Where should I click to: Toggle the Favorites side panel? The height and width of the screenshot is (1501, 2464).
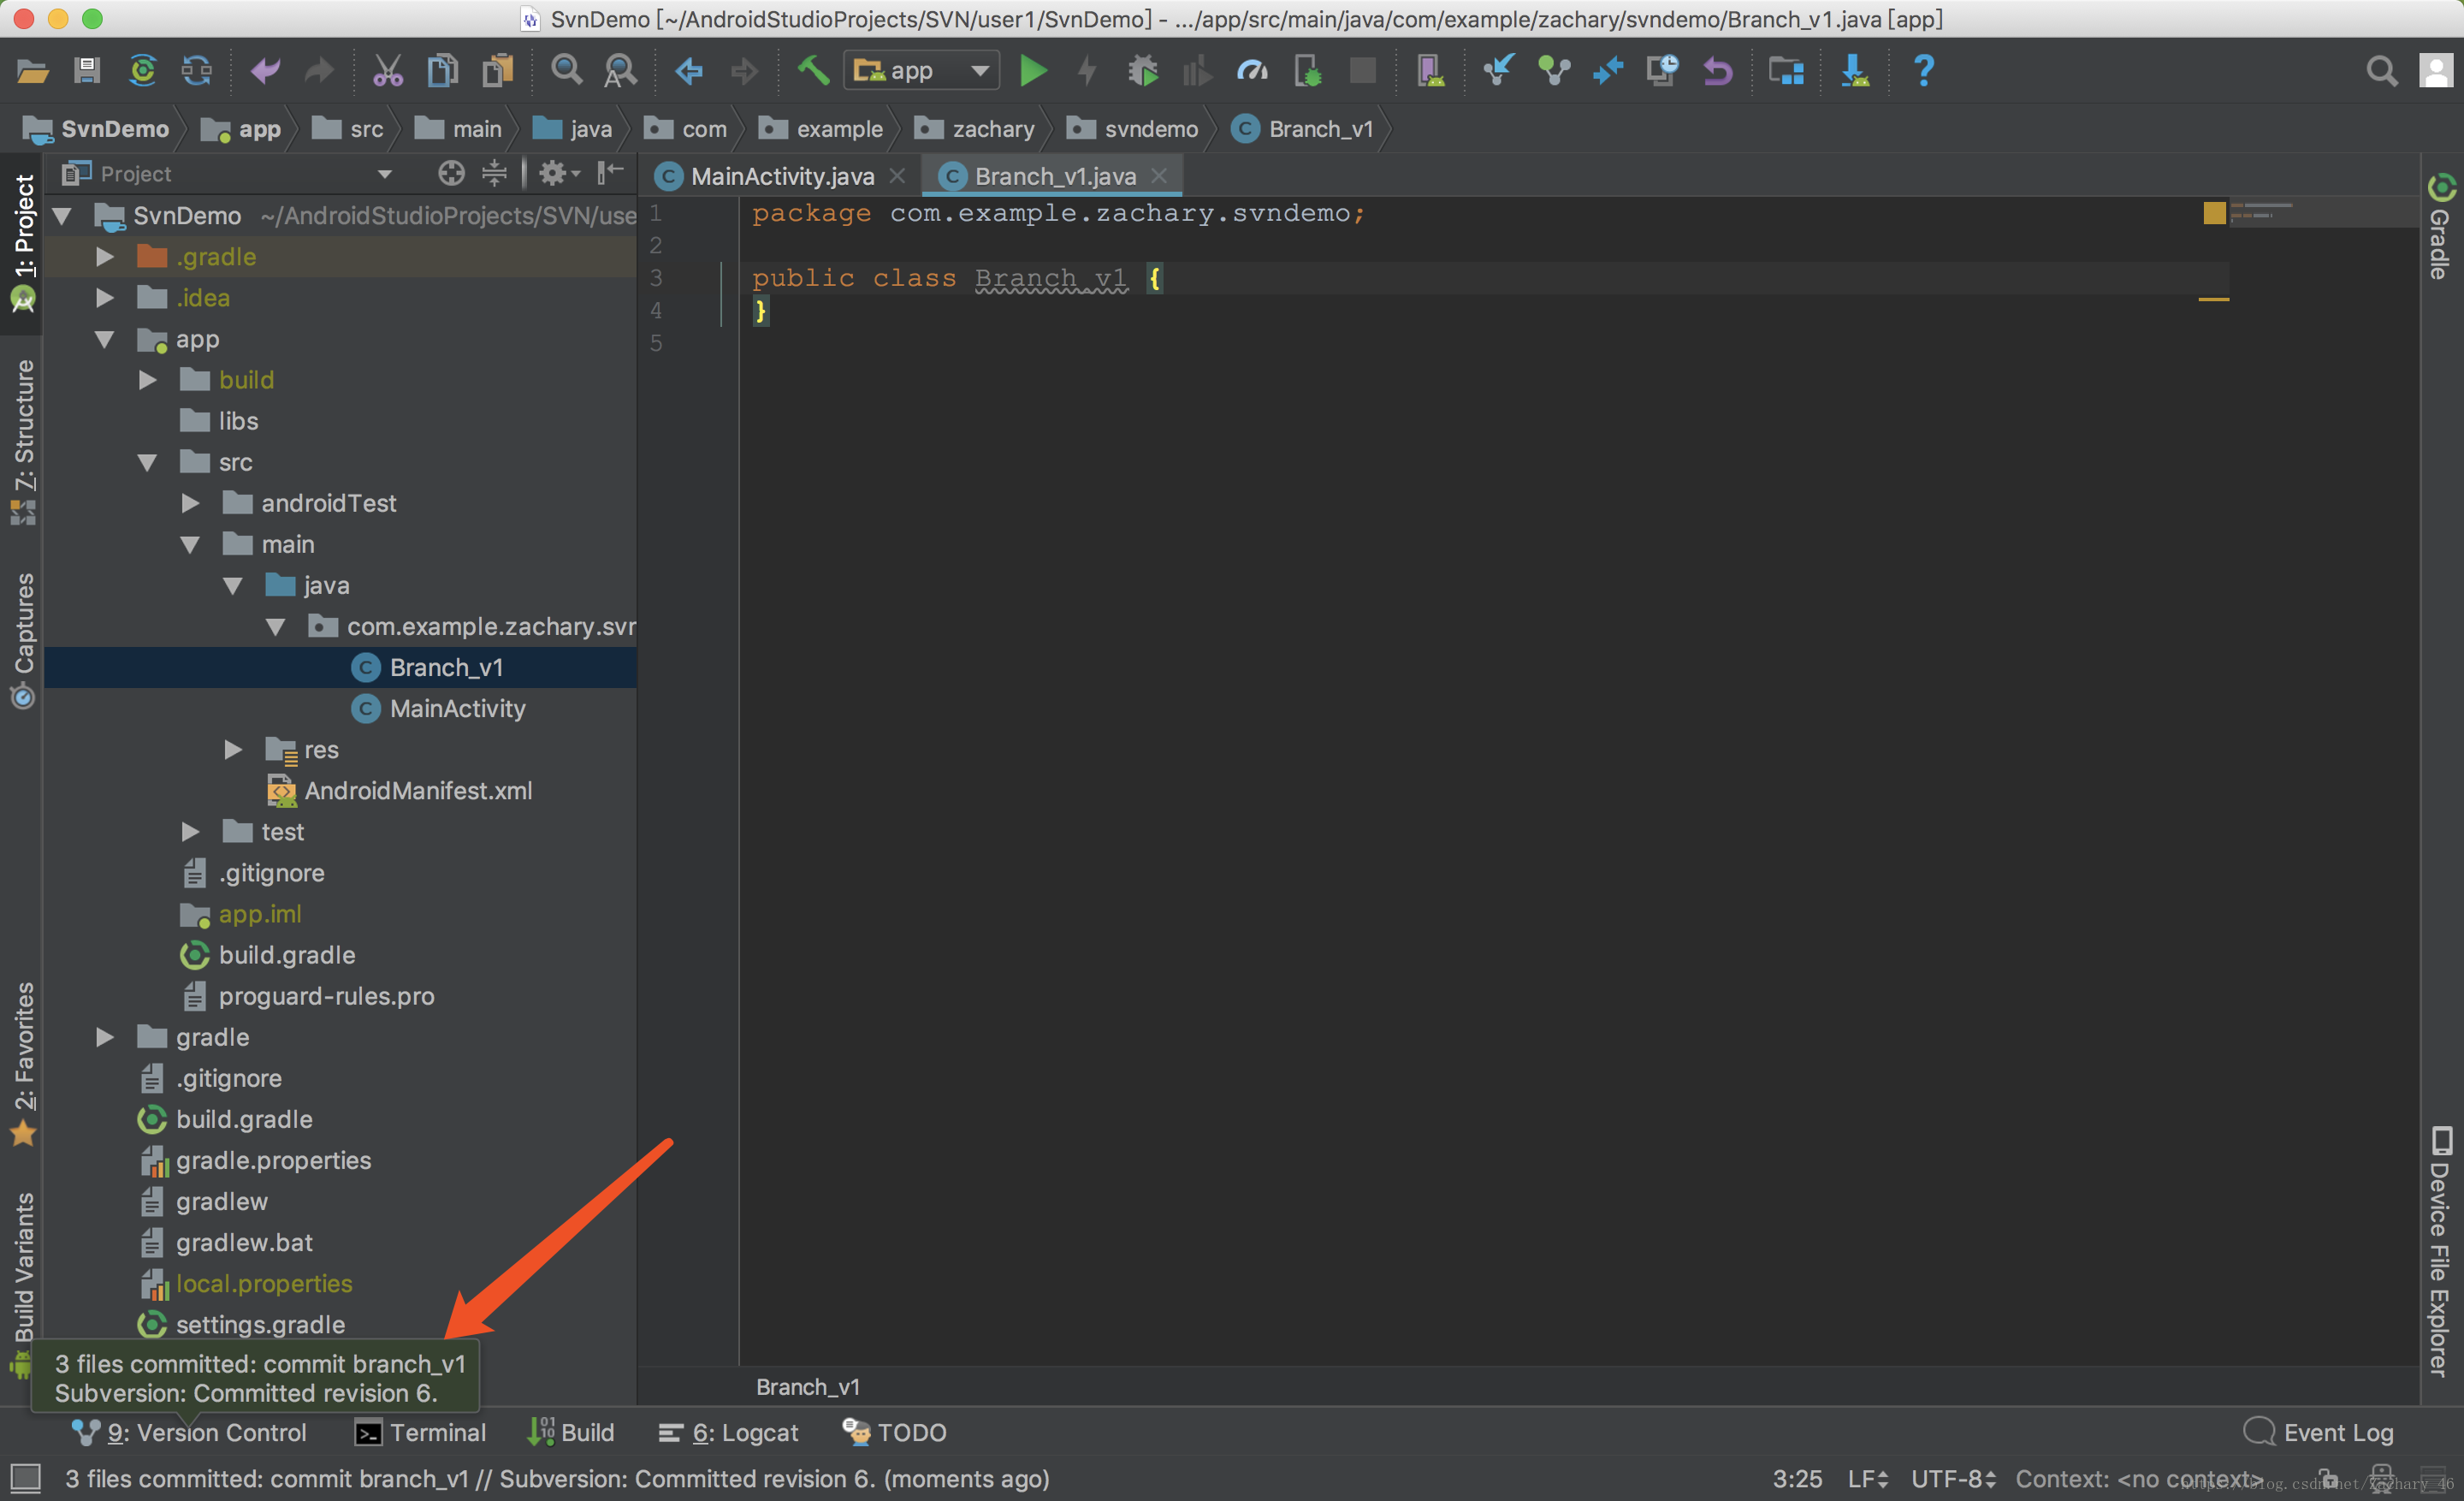coord(23,1064)
